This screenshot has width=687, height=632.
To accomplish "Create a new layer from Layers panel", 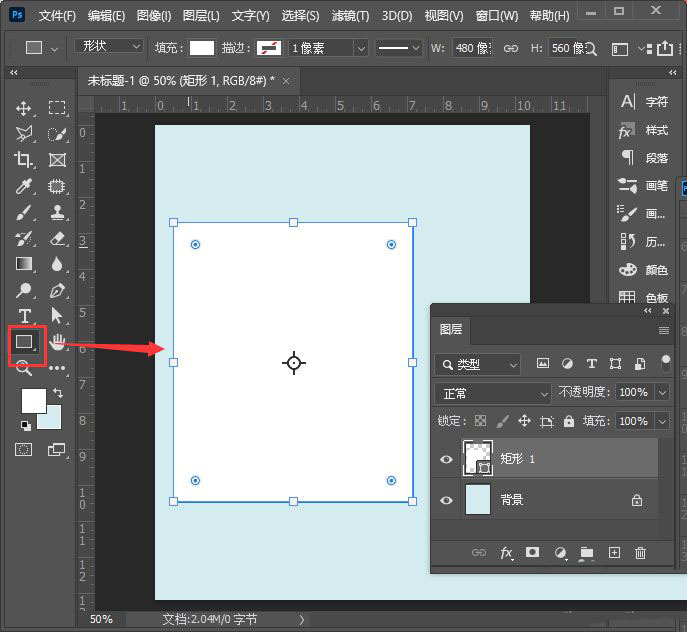I will [x=614, y=552].
